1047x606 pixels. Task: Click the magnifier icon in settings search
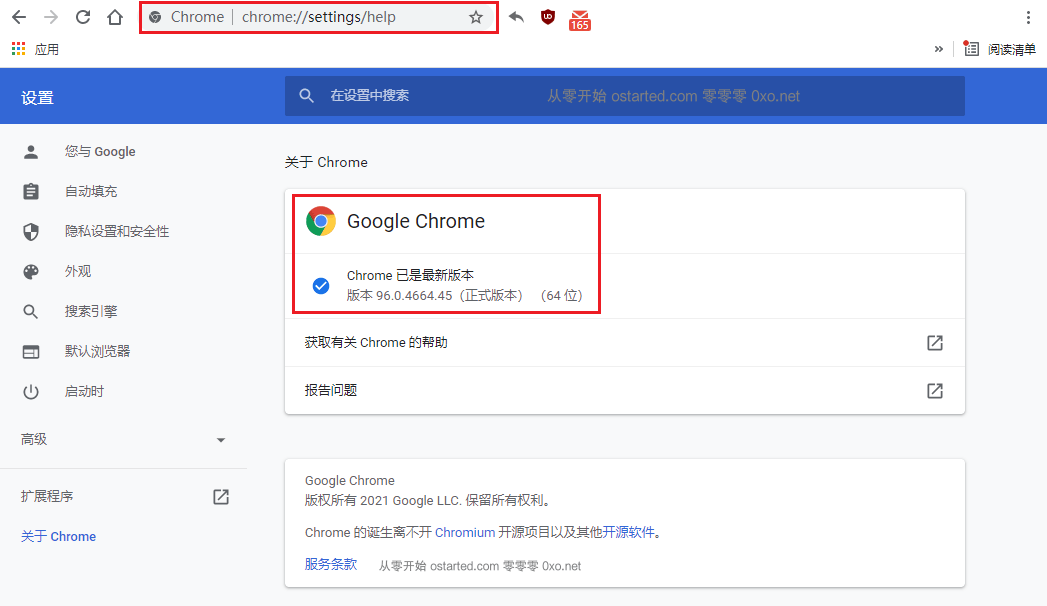tap(306, 95)
